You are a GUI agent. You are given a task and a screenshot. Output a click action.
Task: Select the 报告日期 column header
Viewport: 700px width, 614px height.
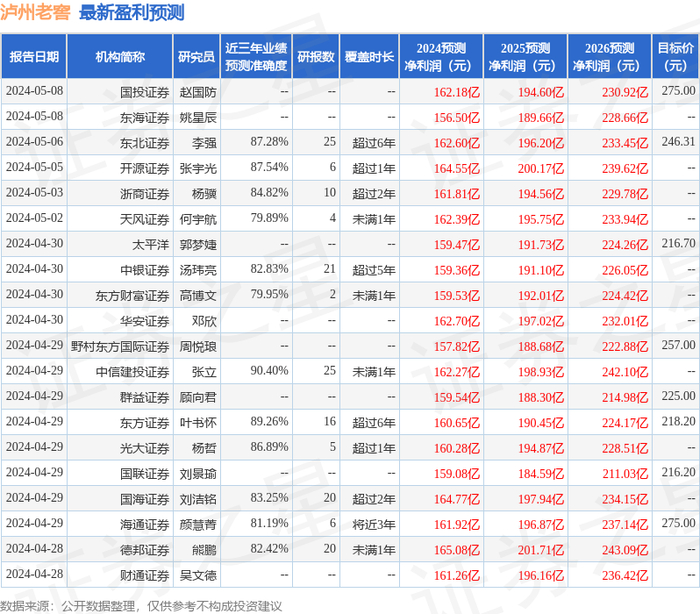(x=34, y=56)
